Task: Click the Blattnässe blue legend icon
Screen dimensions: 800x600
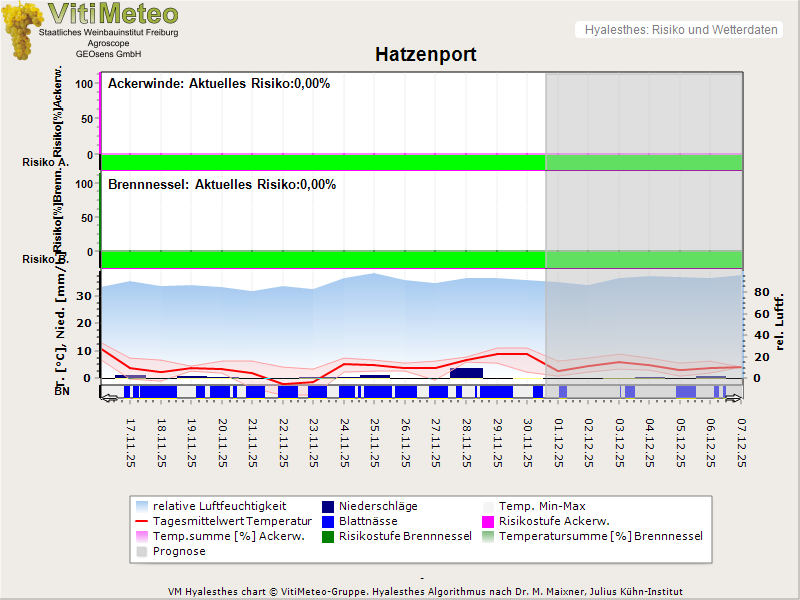Action: pyautogui.click(x=328, y=521)
